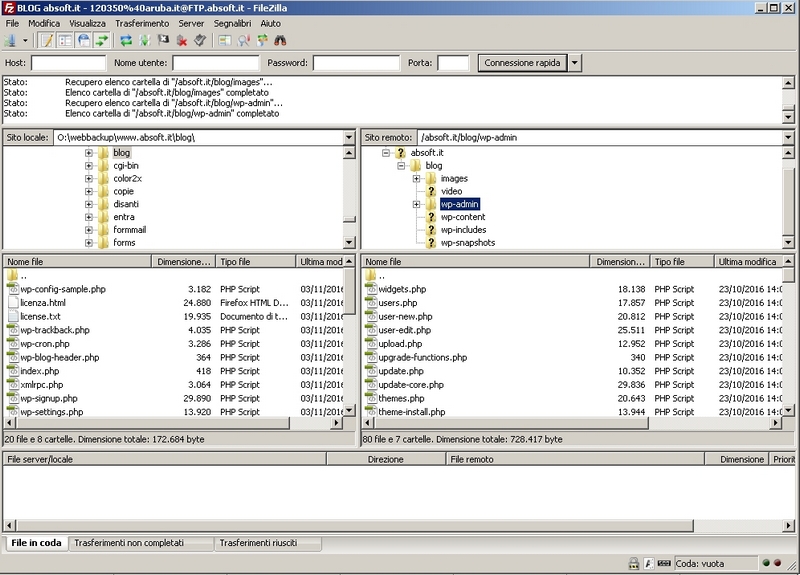Sort remote files by Tipo file
The image size is (800, 575).
(682, 262)
